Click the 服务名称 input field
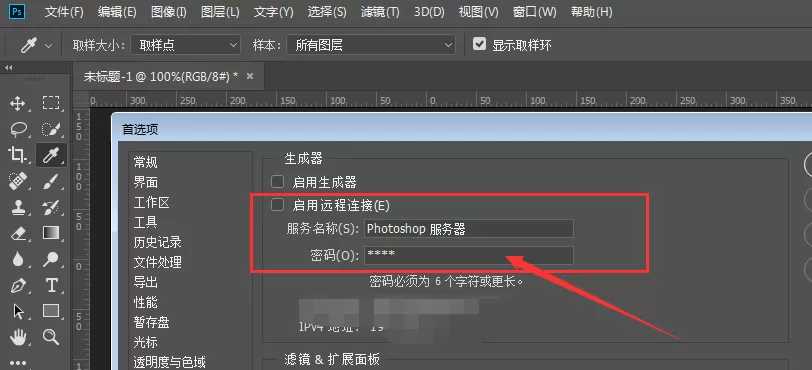The height and width of the screenshot is (370, 812). click(x=469, y=229)
